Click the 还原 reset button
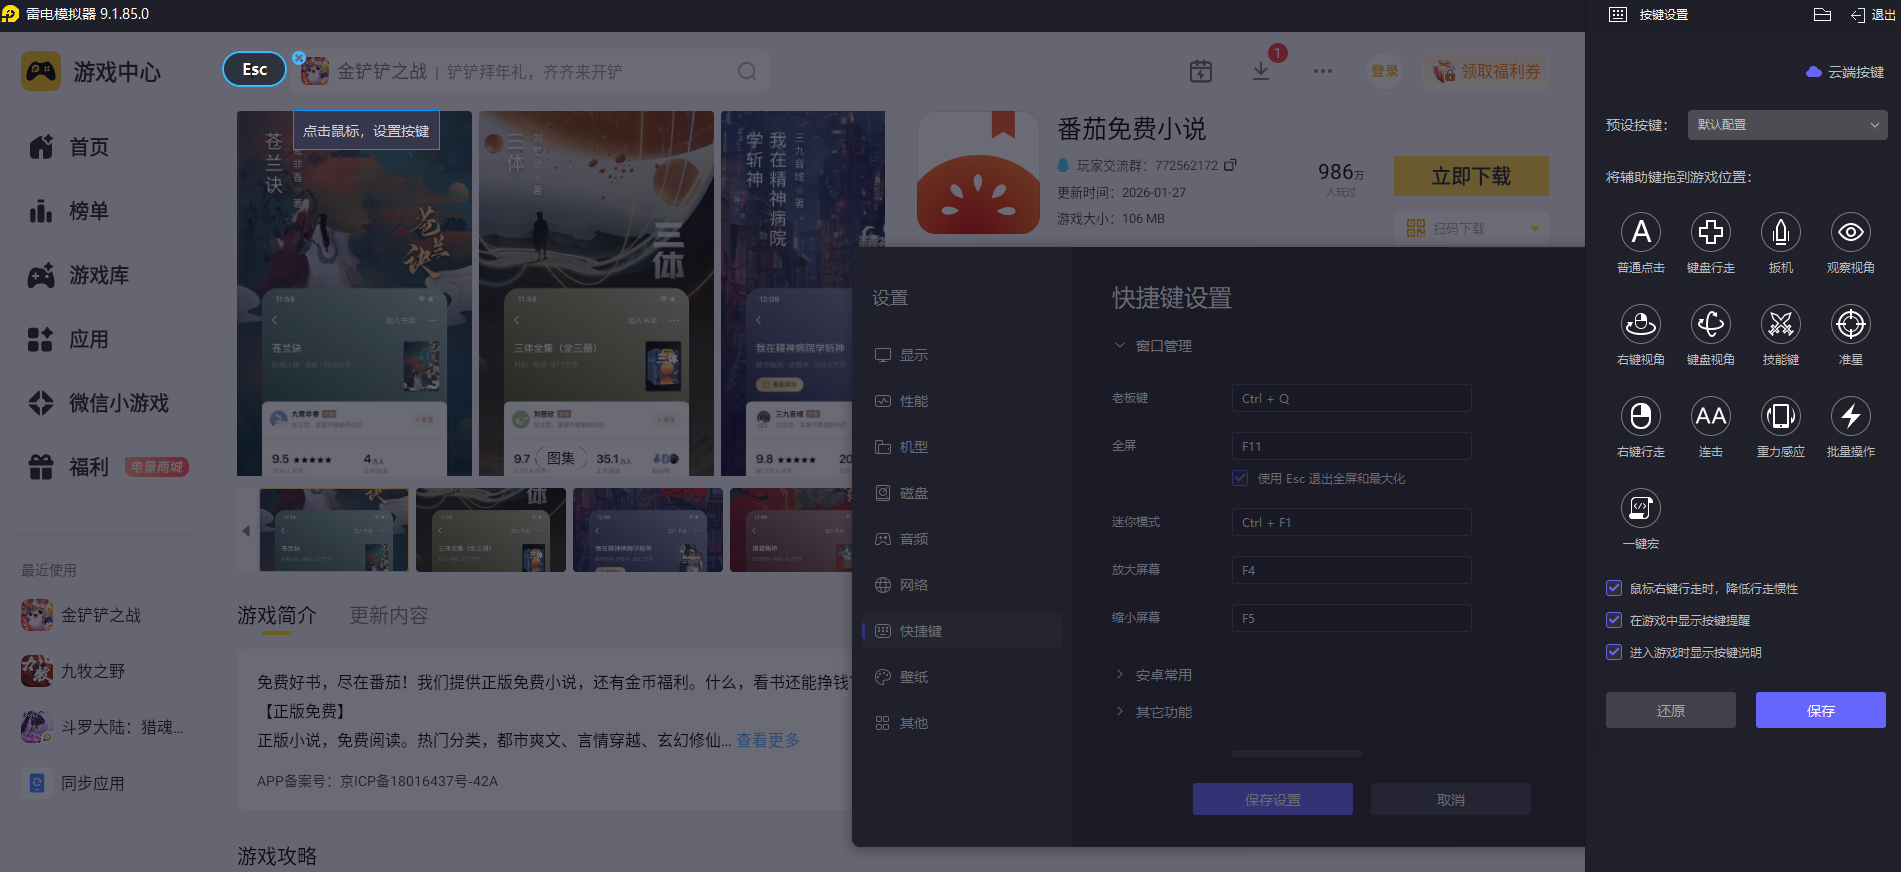Screen dimensions: 1901x872 (x=1670, y=710)
